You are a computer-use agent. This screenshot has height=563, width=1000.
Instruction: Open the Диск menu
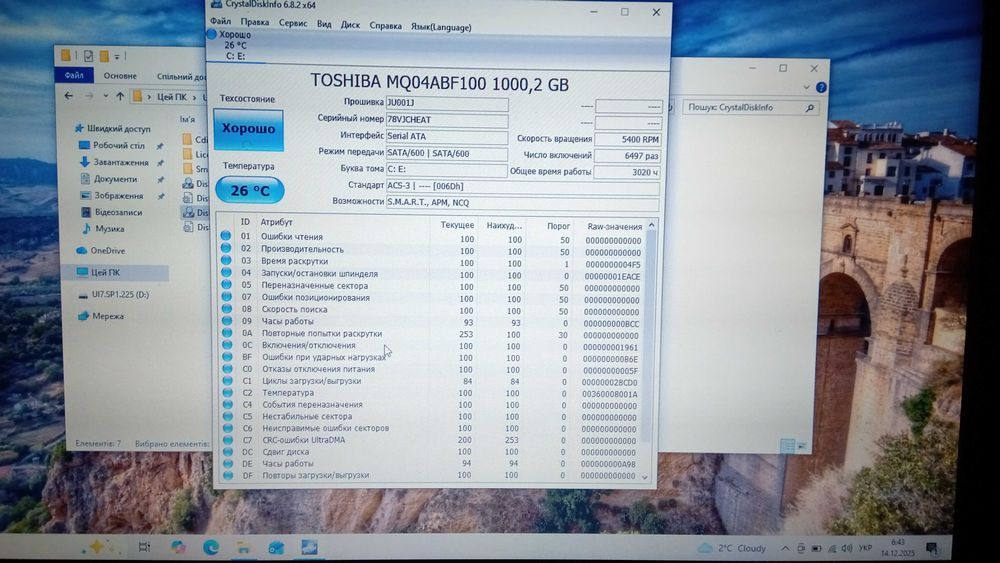[350, 25]
